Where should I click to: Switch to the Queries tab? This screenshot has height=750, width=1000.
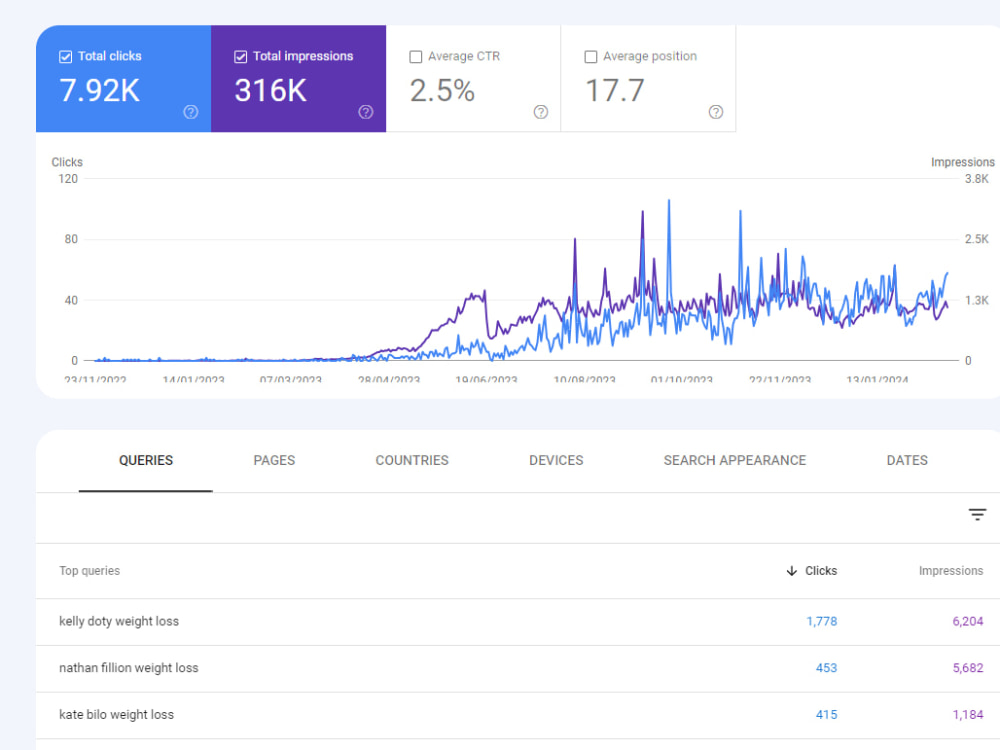pyautogui.click(x=145, y=460)
